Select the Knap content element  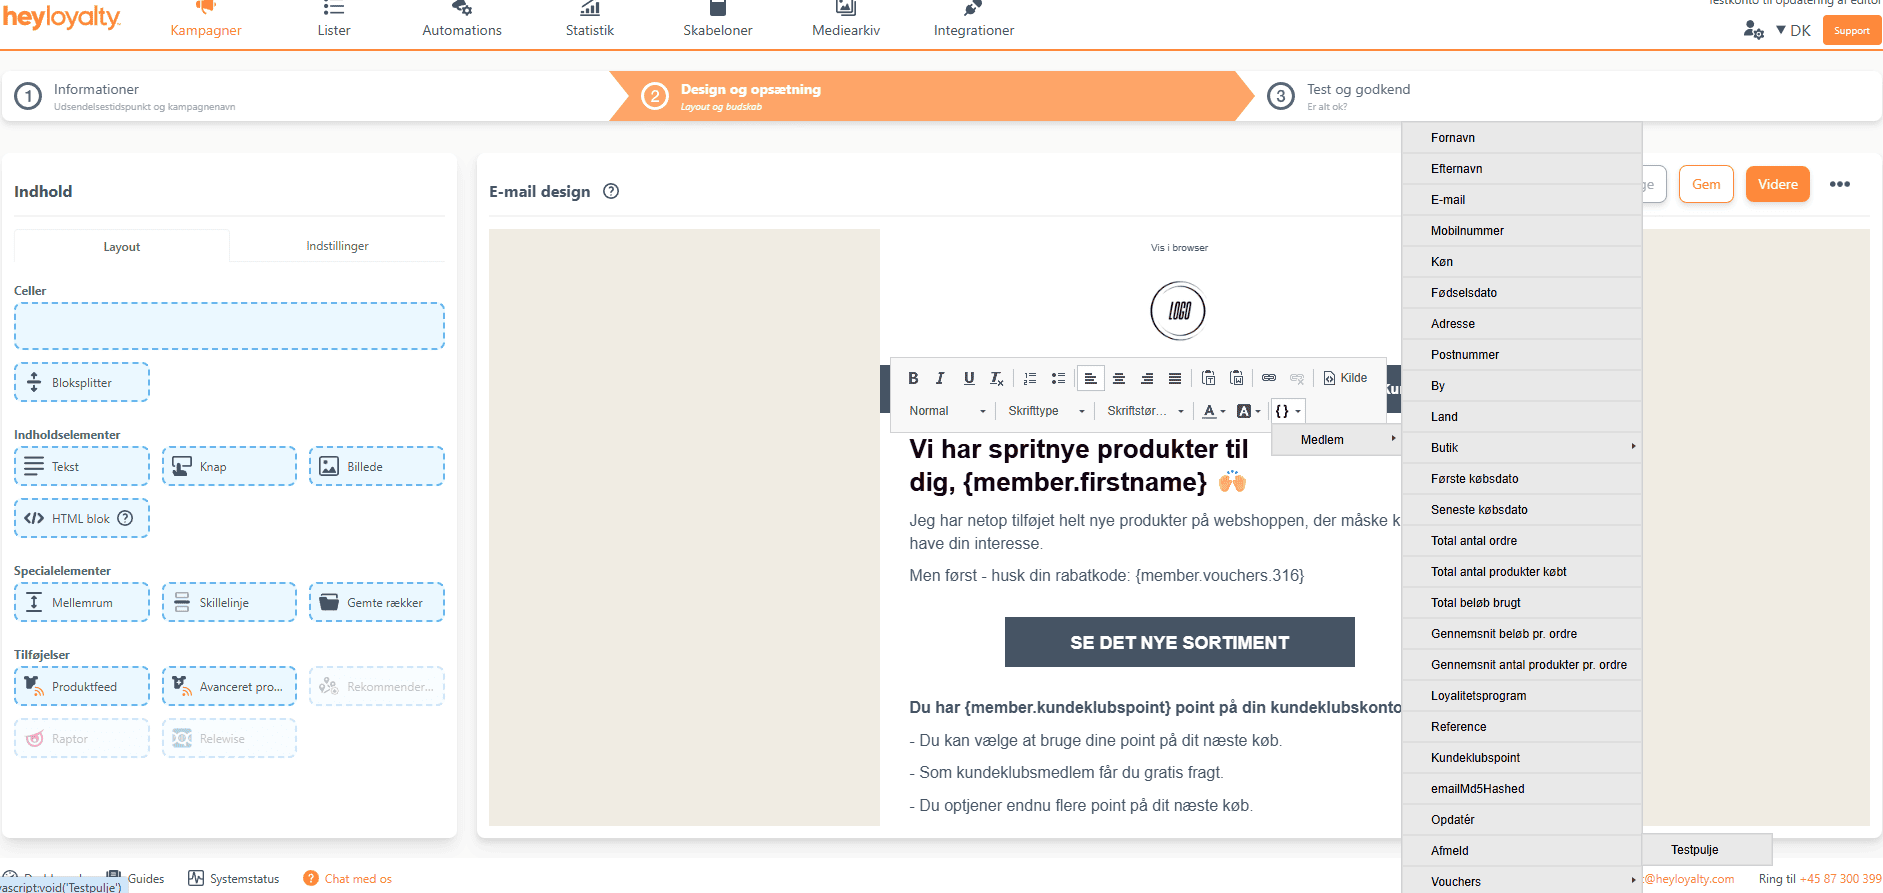pyautogui.click(x=229, y=466)
